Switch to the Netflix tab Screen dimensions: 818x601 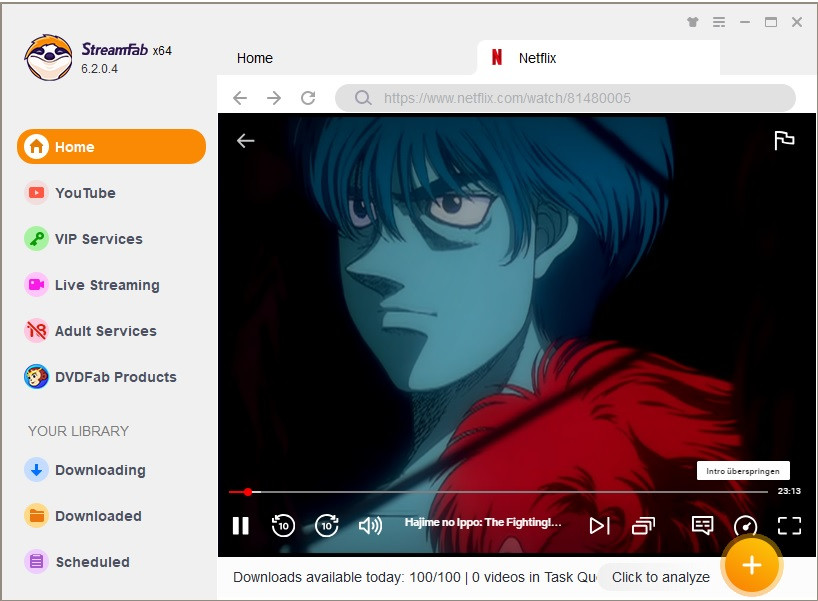pyautogui.click(x=598, y=58)
